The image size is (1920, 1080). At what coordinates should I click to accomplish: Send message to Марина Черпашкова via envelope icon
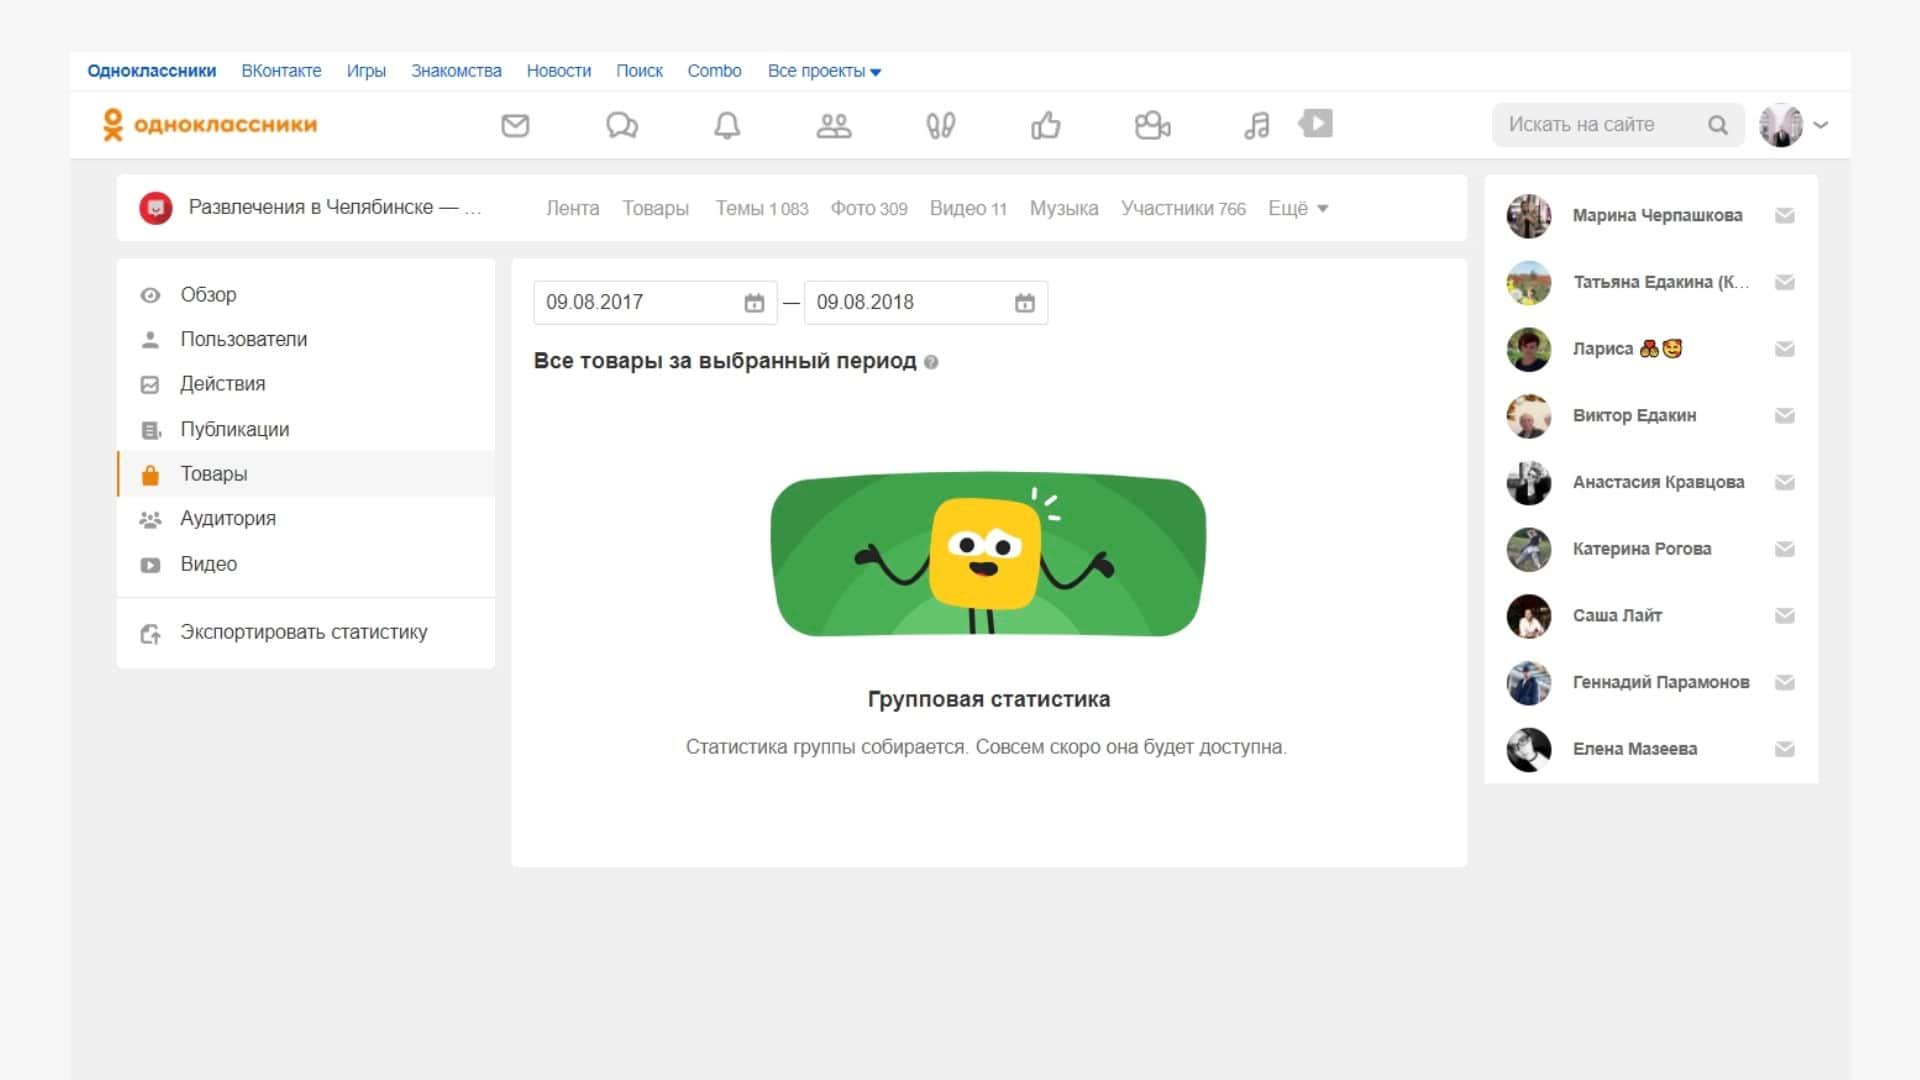pyautogui.click(x=1784, y=216)
